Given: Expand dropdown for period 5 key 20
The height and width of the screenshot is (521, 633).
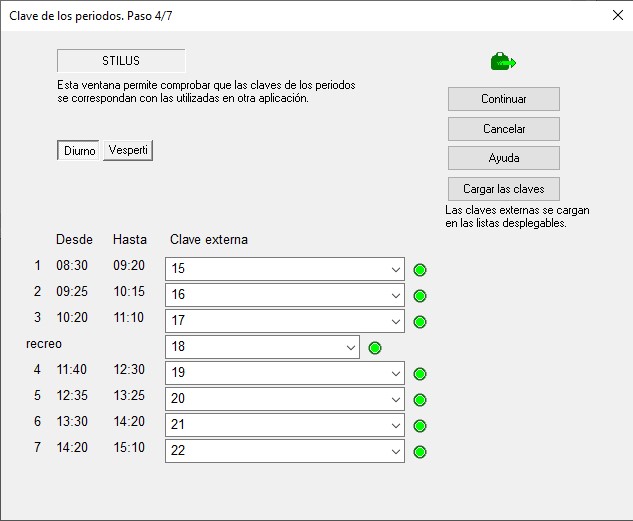Looking at the screenshot, I should tap(396, 399).
